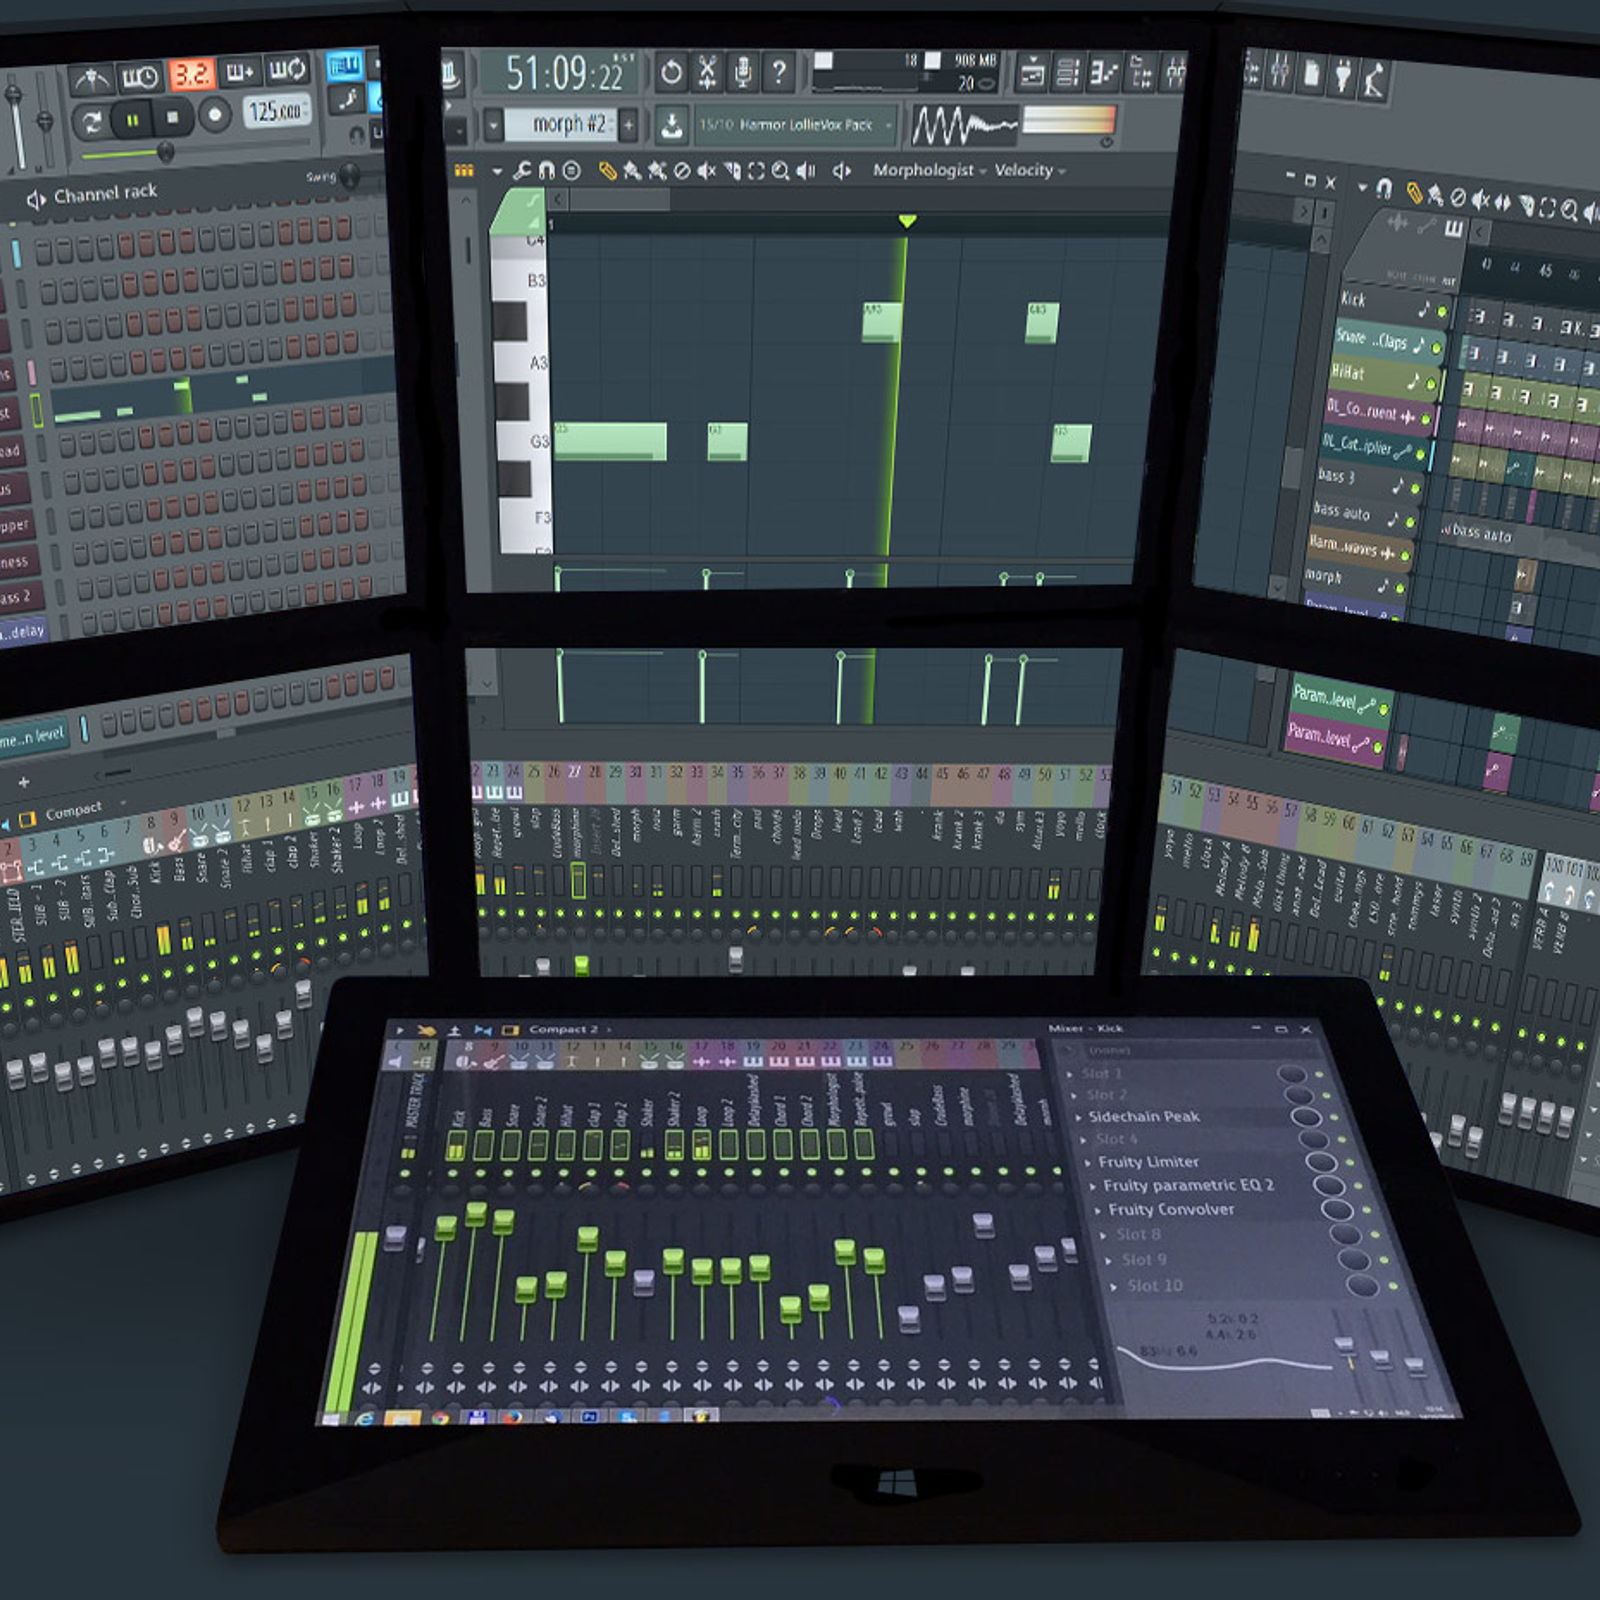
Task: Switch pattern/song mode button
Action: pos(91,123)
